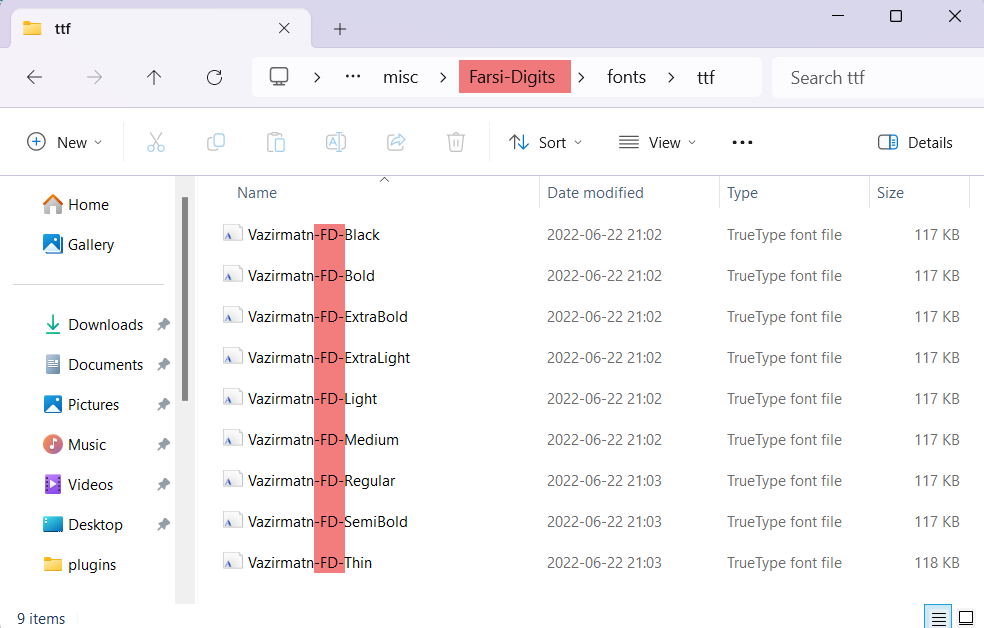The image size is (984, 628).
Task: Open the Documents quick access folder
Action: point(94,365)
